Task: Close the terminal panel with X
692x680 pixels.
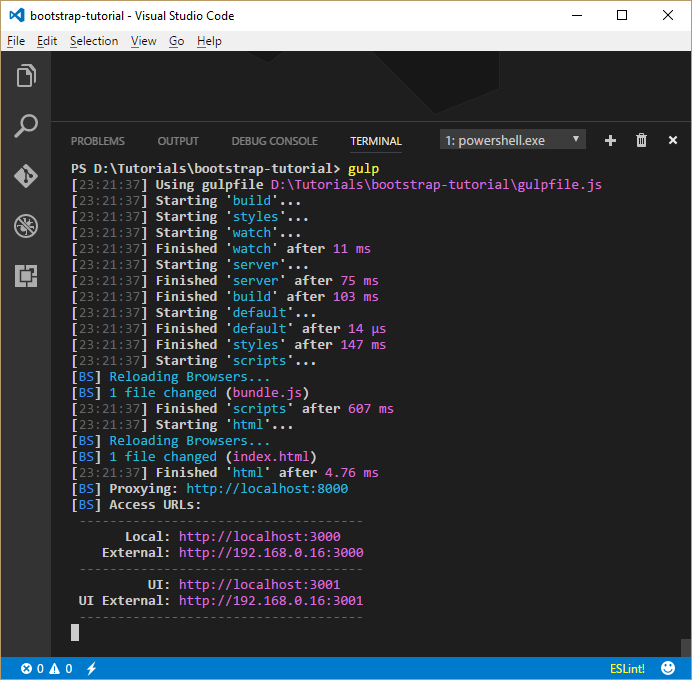Action: [672, 141]
